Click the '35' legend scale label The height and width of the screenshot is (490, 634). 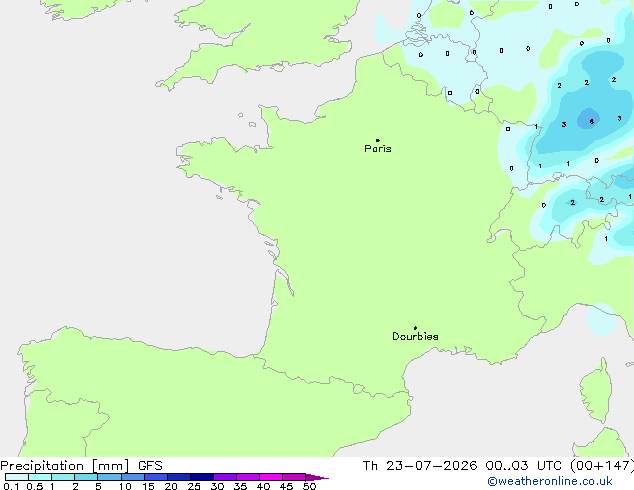click(x=240, y=486)
